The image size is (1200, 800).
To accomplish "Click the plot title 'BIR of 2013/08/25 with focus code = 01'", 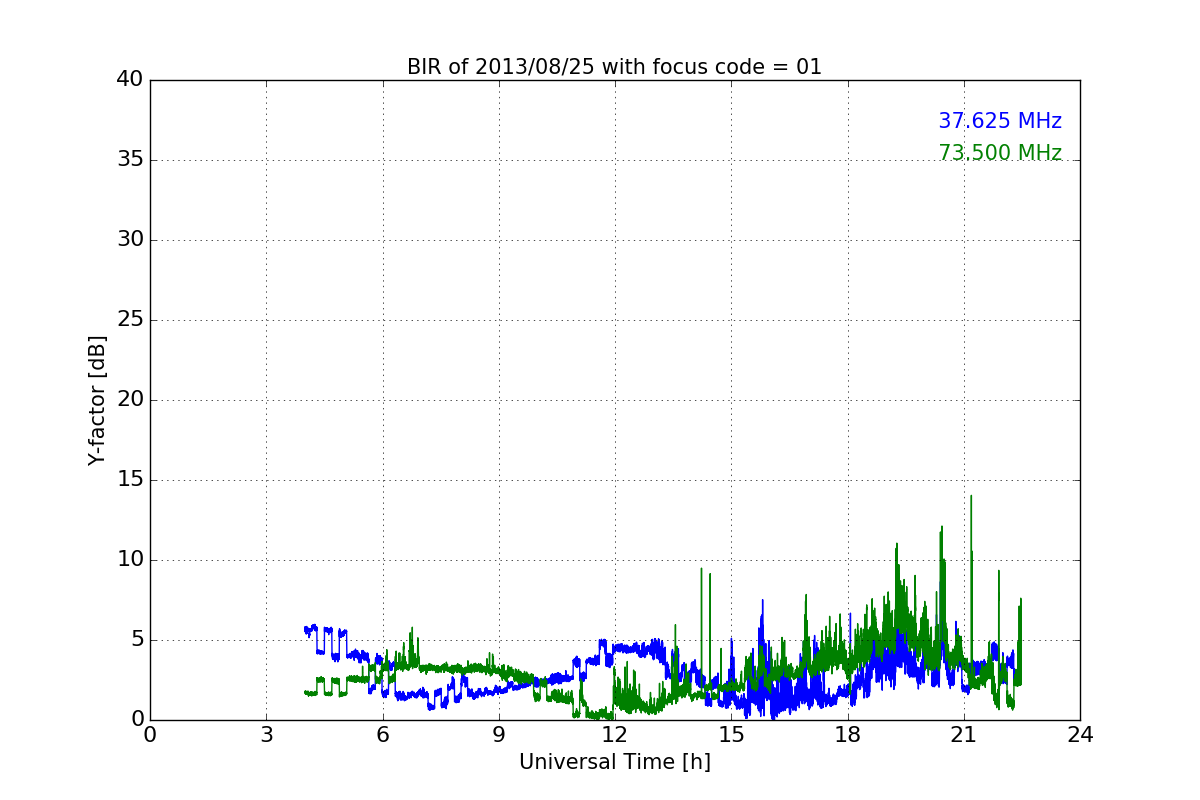I will tap(614, 67).
